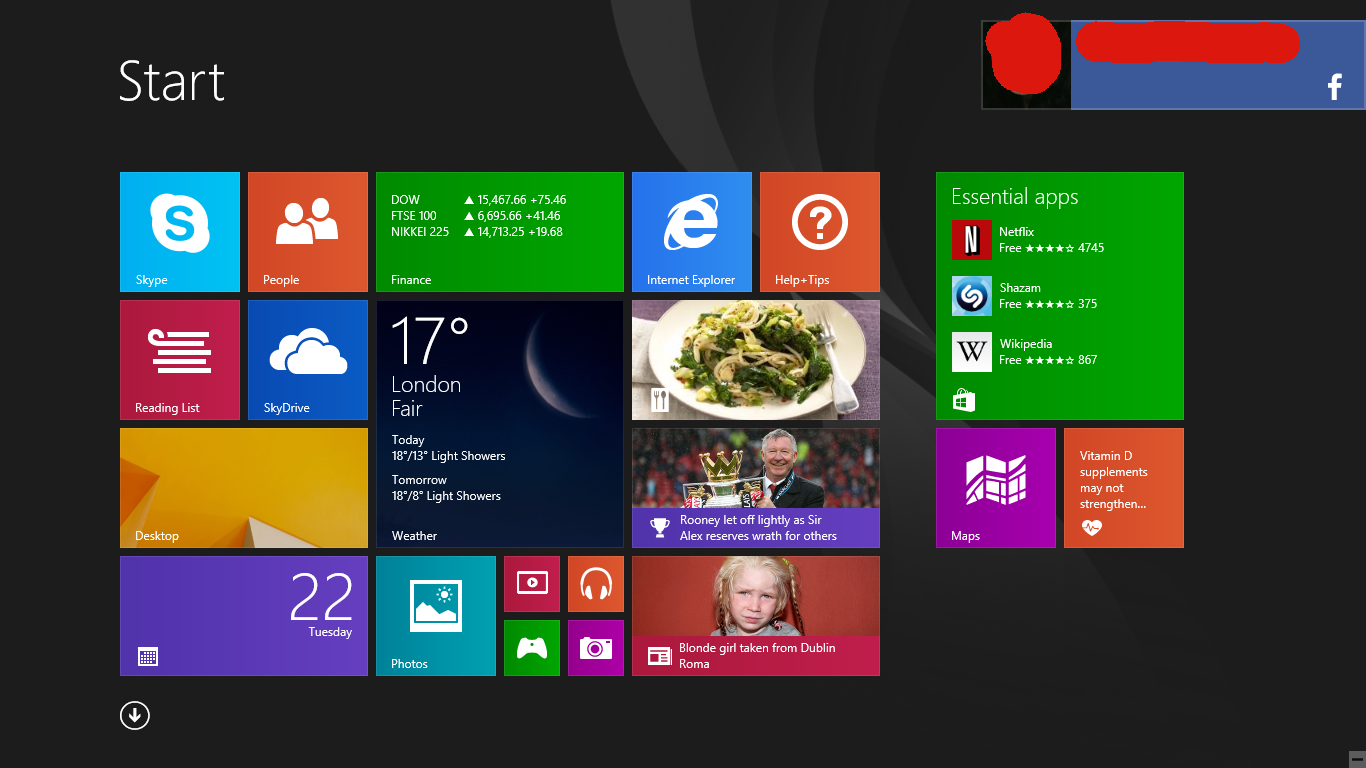Click the heart icon on Health tile

pyautogui.click(x=1091, y=528)
